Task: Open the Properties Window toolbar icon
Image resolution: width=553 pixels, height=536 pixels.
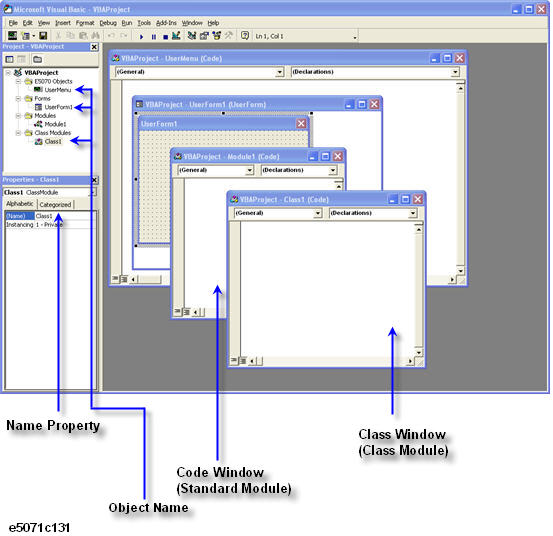Action: click(x=204, y=36)
